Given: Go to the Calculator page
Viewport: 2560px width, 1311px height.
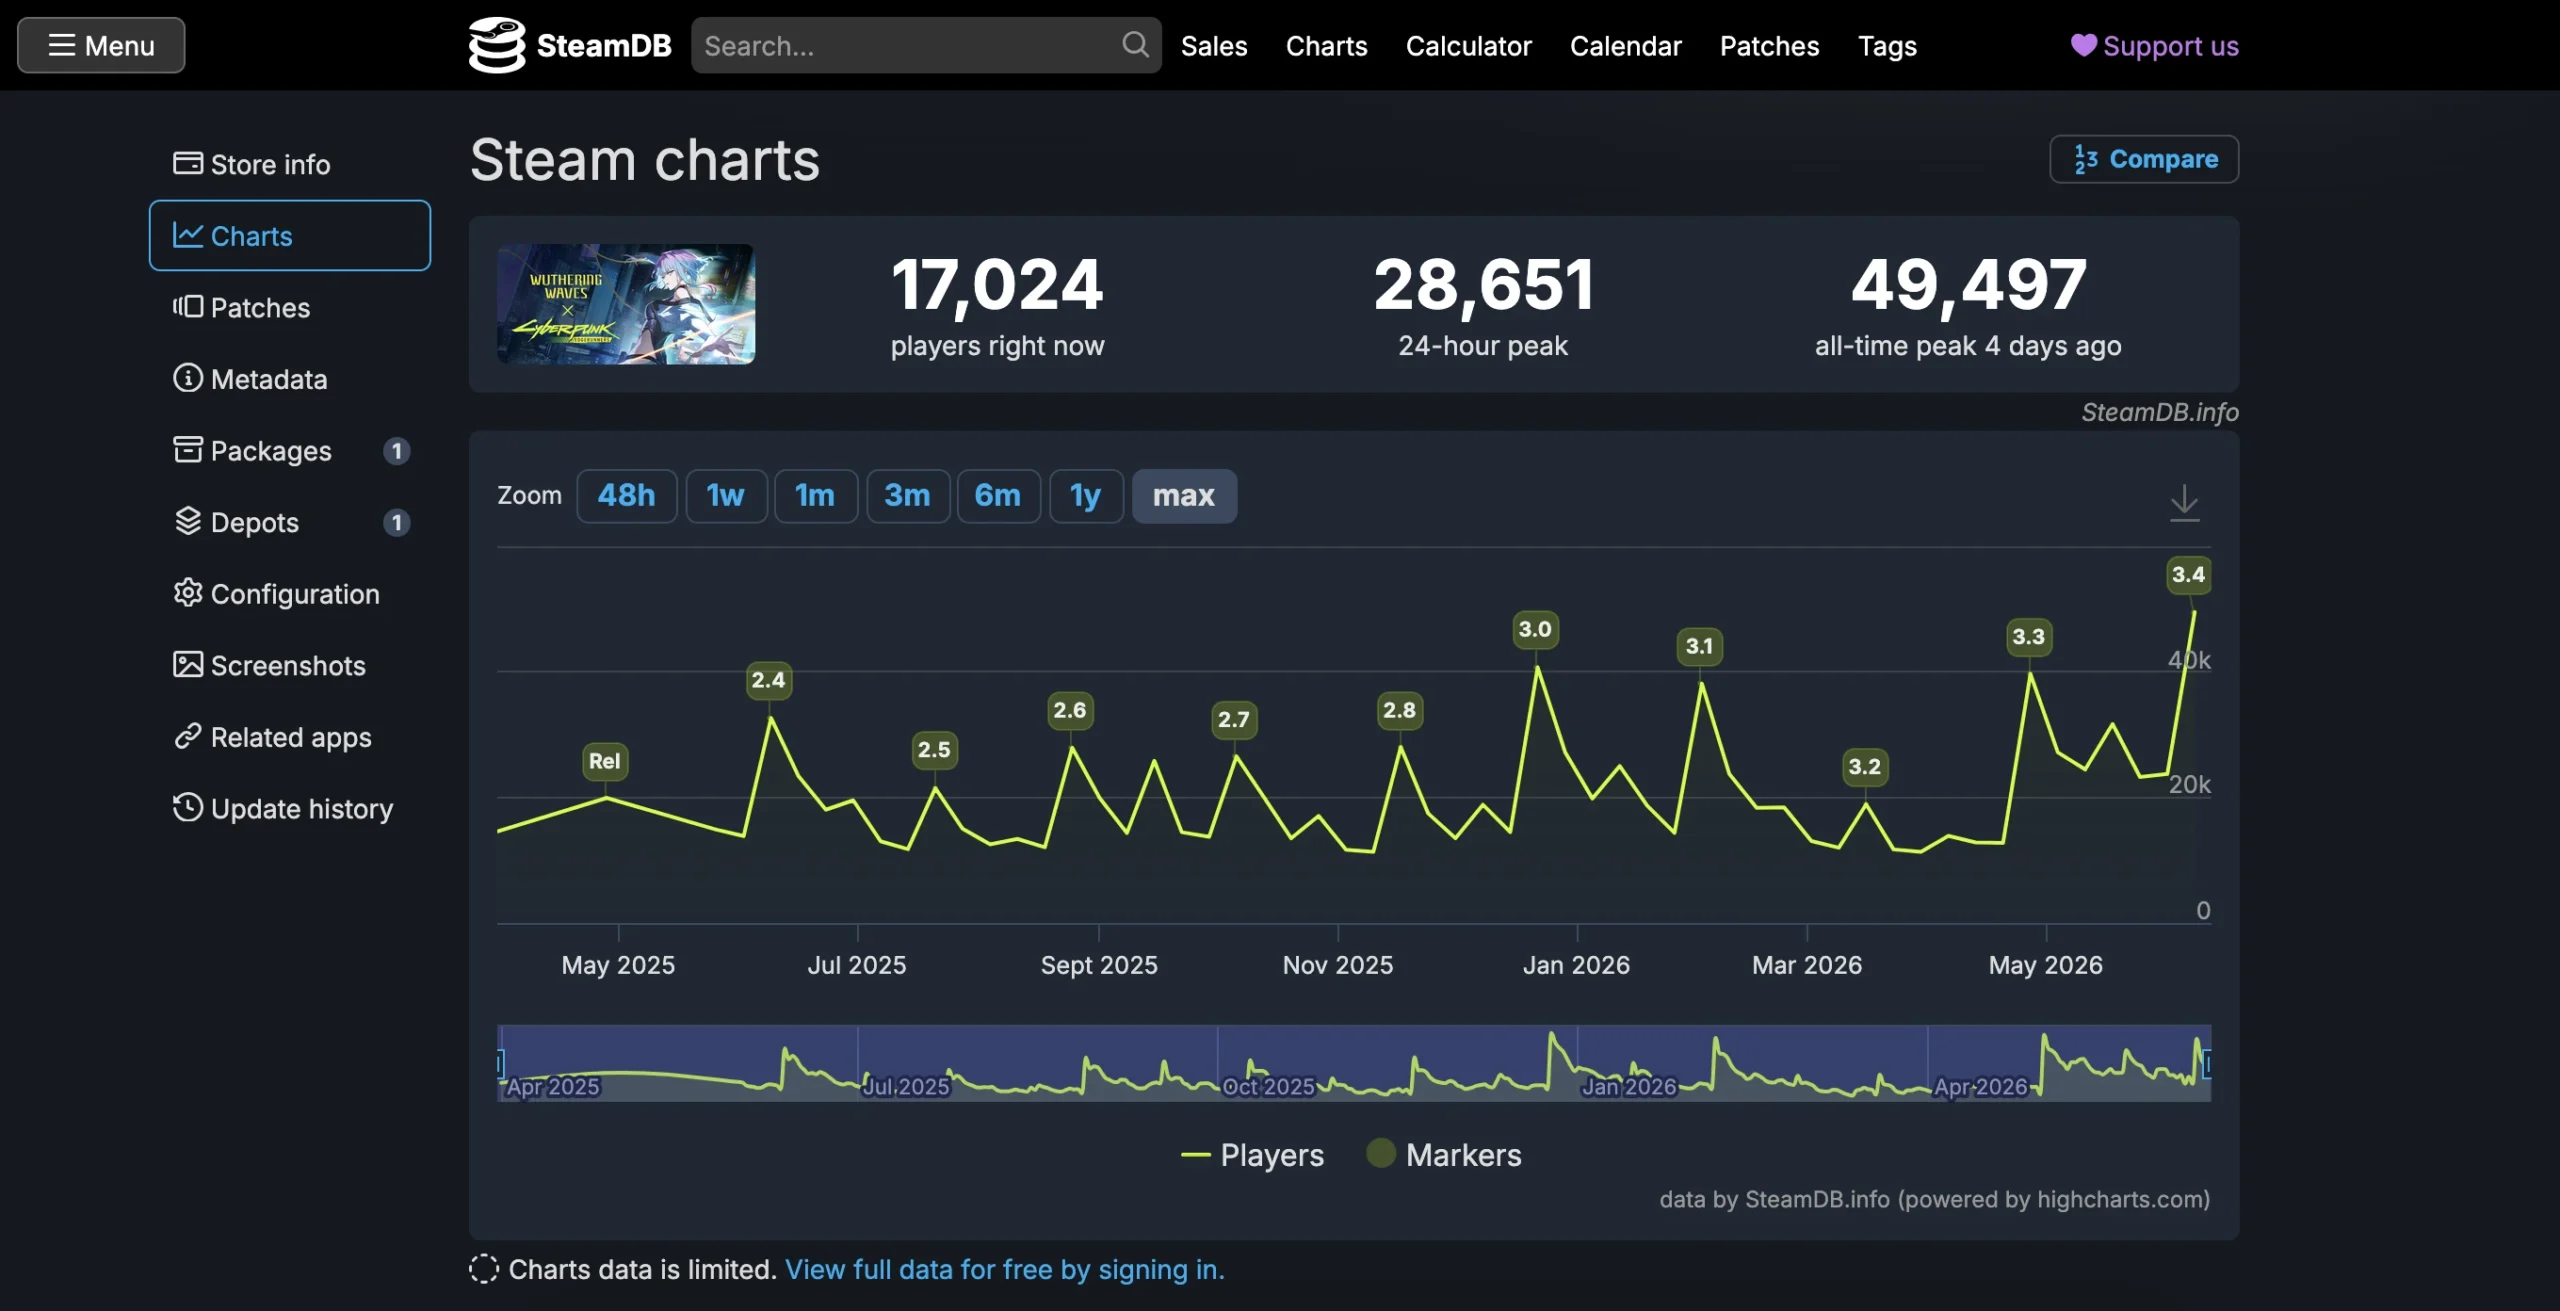Looking at the screenshot, I should [x=1468, y=46].
